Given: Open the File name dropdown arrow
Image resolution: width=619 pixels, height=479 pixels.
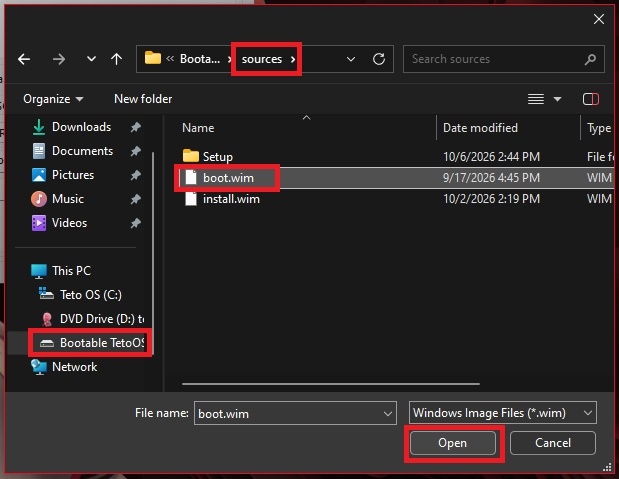Looking at the screenshot, I should 388,413.
